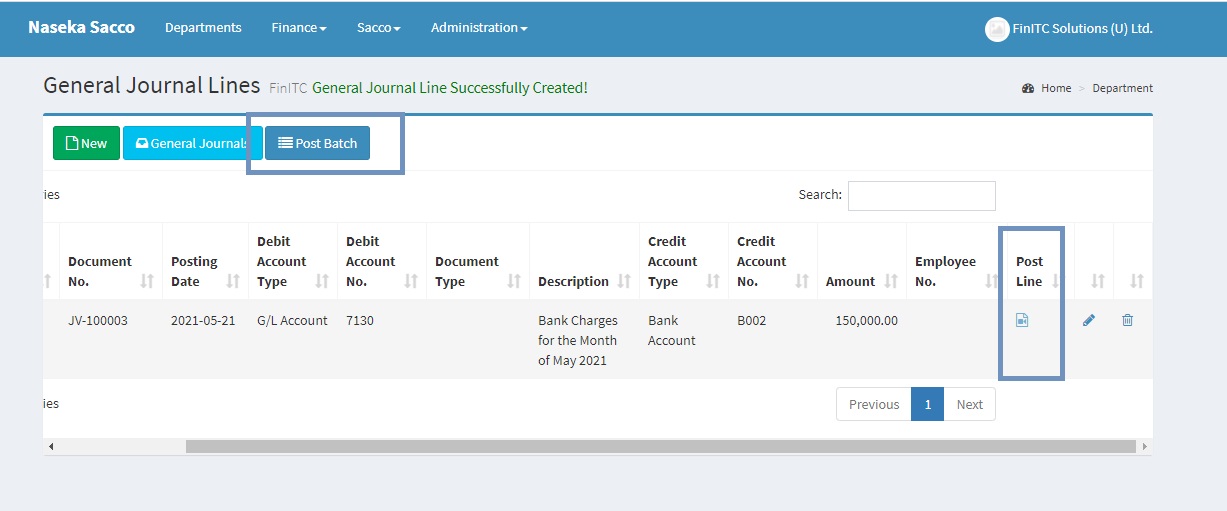This screenshot has height=511, width=1227.
Task: Expand the Administration dropdown menu
Action: click(479, 28)
